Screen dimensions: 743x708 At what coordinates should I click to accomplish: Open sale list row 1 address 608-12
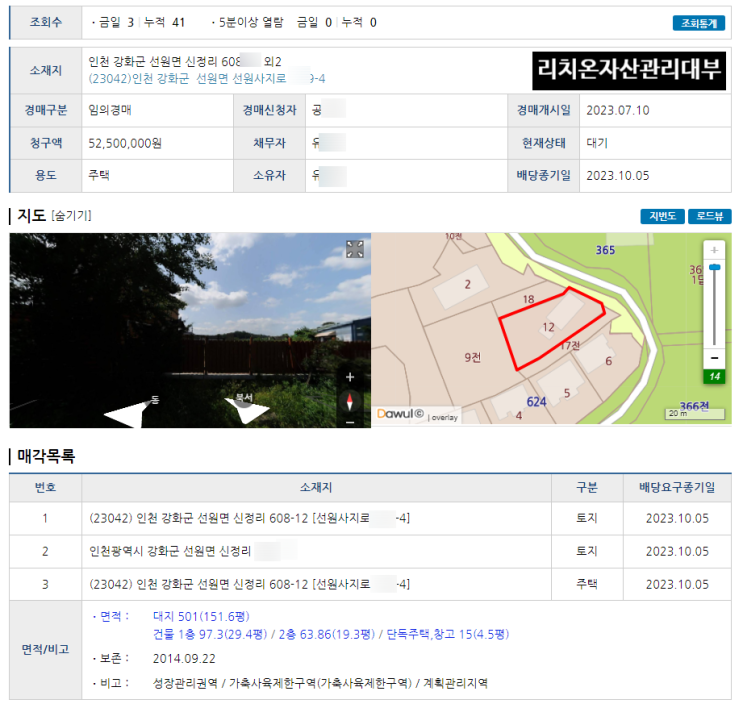pyautogui.click(x=249, y=518)
